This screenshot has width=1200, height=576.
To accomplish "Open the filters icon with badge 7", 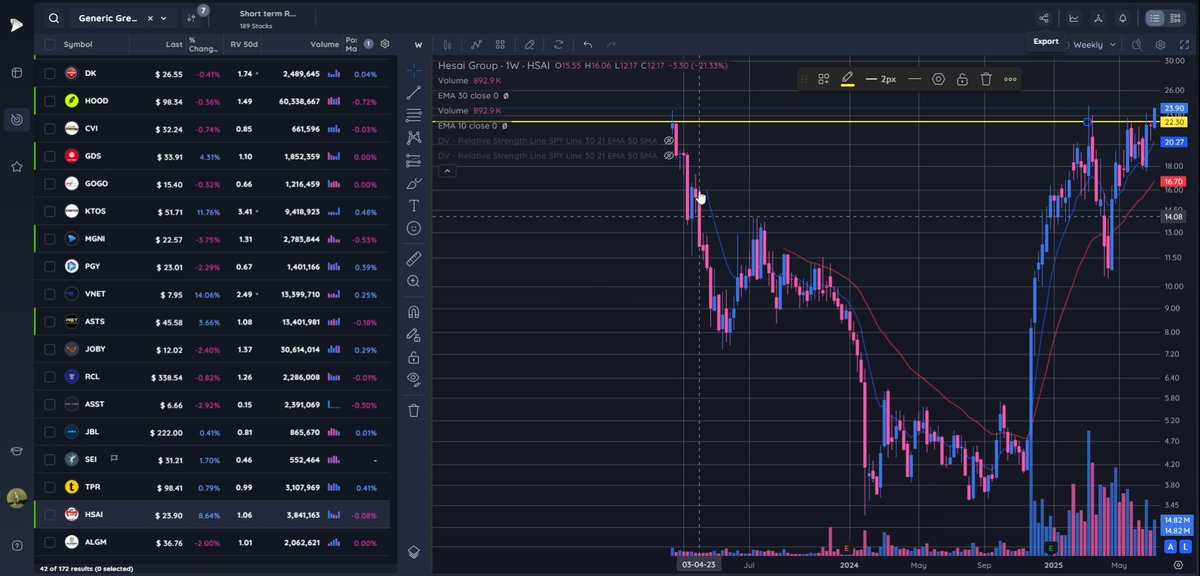I will click(193, 17).
